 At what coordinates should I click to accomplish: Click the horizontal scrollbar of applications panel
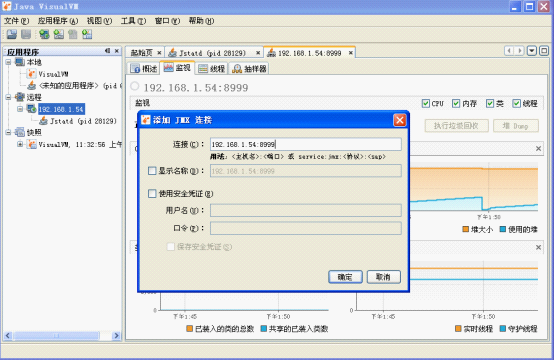62,336
